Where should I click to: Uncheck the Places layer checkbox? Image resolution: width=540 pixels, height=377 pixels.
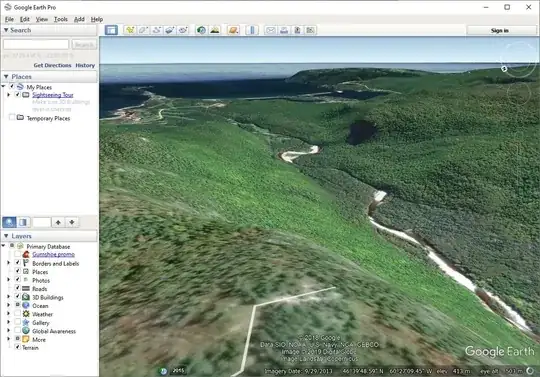pyautogui.click(x=18, y=272)
